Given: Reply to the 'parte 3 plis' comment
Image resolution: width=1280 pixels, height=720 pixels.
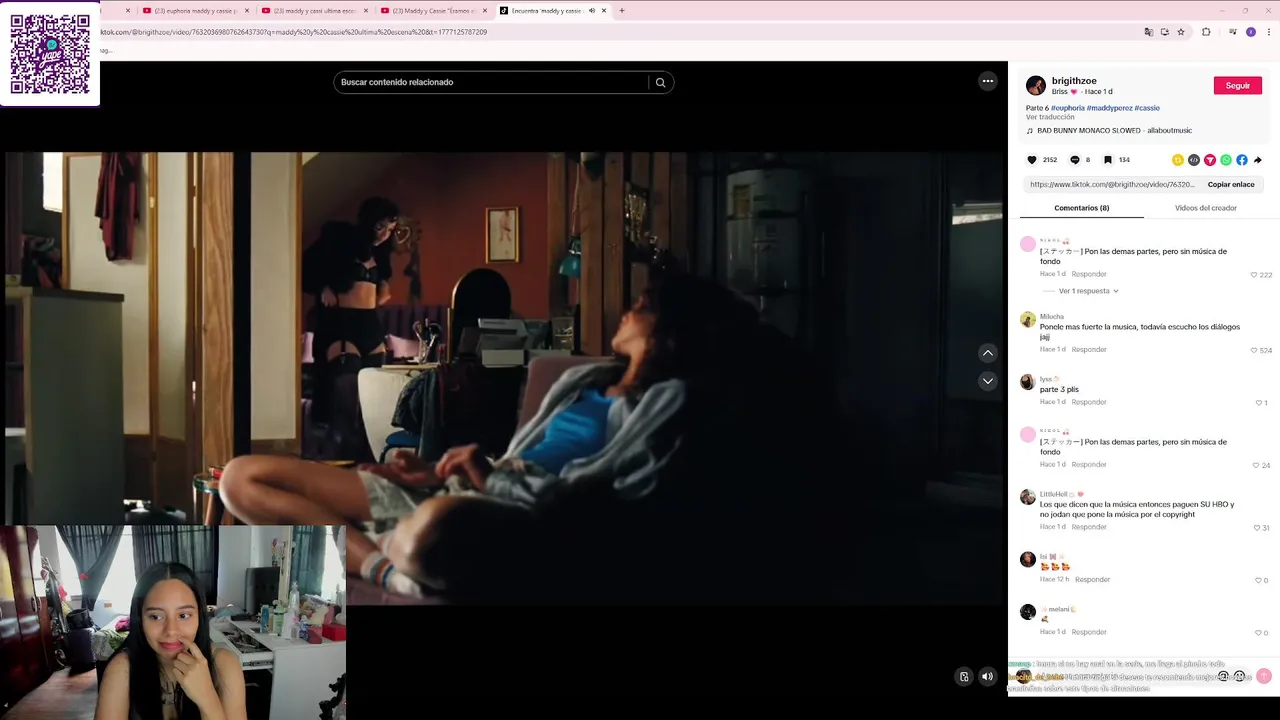Looking at the screenshot, I should tap(1089, 402).
